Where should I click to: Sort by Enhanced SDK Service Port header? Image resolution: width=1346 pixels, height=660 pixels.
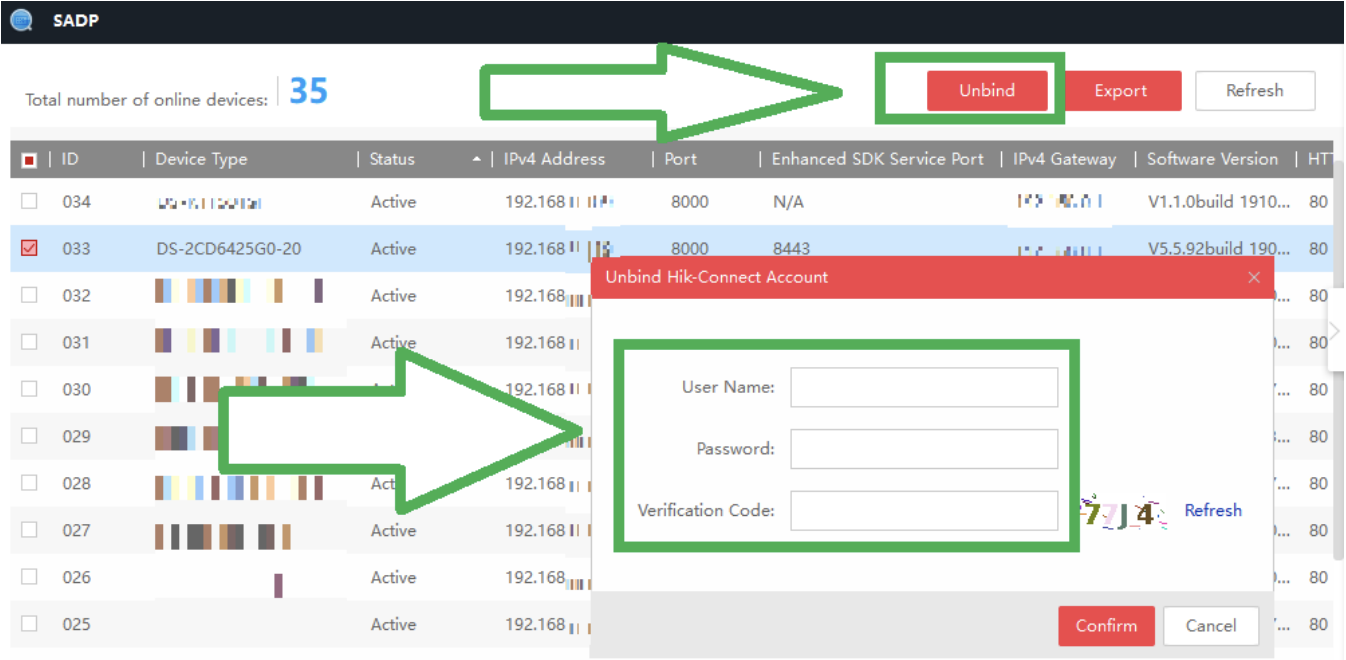878,159
